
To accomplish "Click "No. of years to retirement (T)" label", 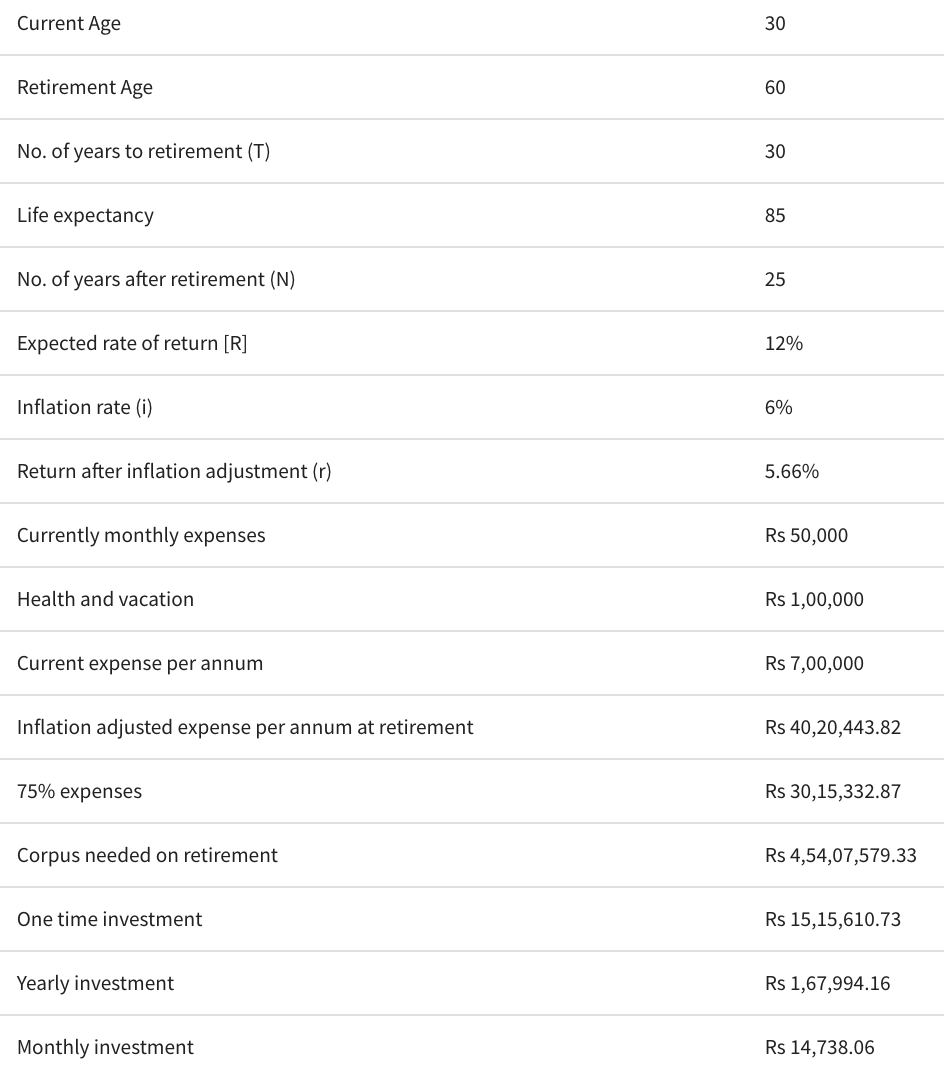I will point(143,152).
